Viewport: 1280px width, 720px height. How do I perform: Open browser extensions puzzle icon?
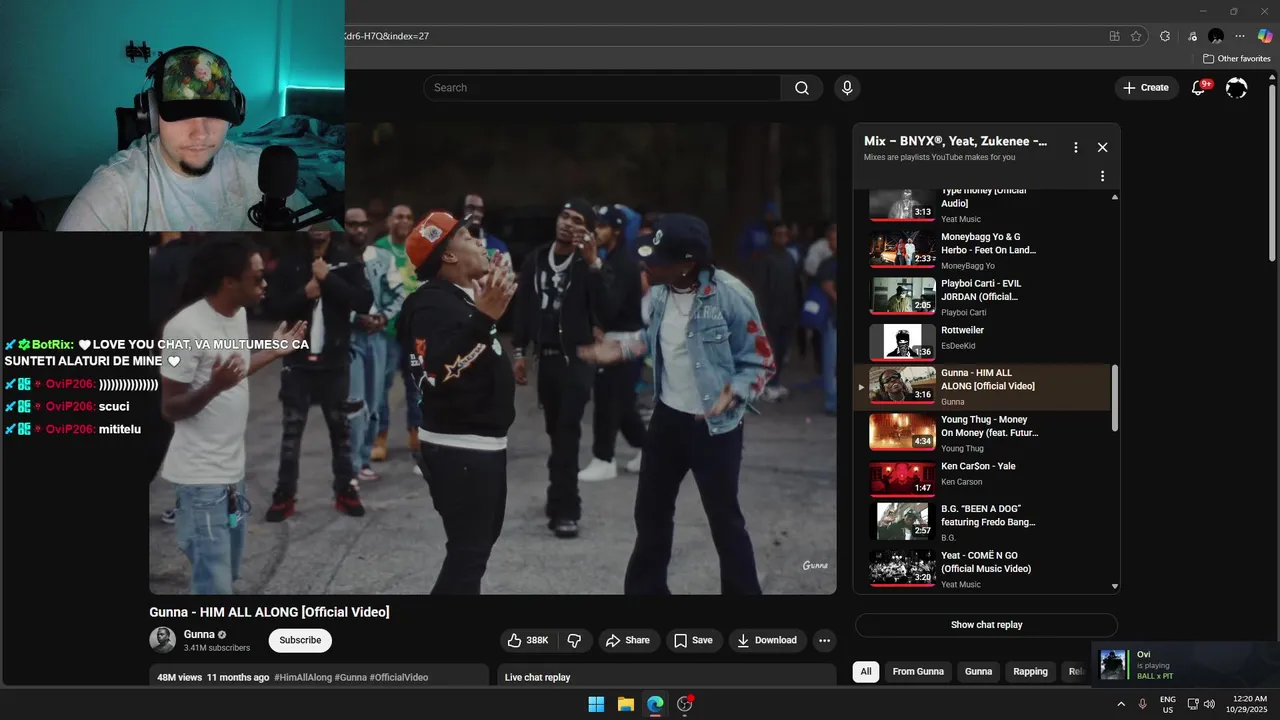(1165, 36)
